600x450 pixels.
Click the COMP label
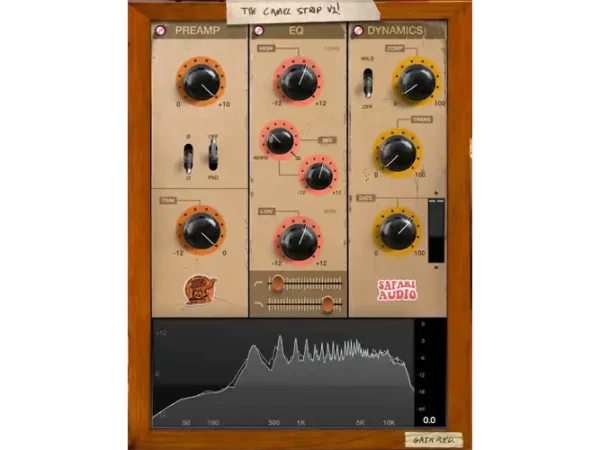395,48
